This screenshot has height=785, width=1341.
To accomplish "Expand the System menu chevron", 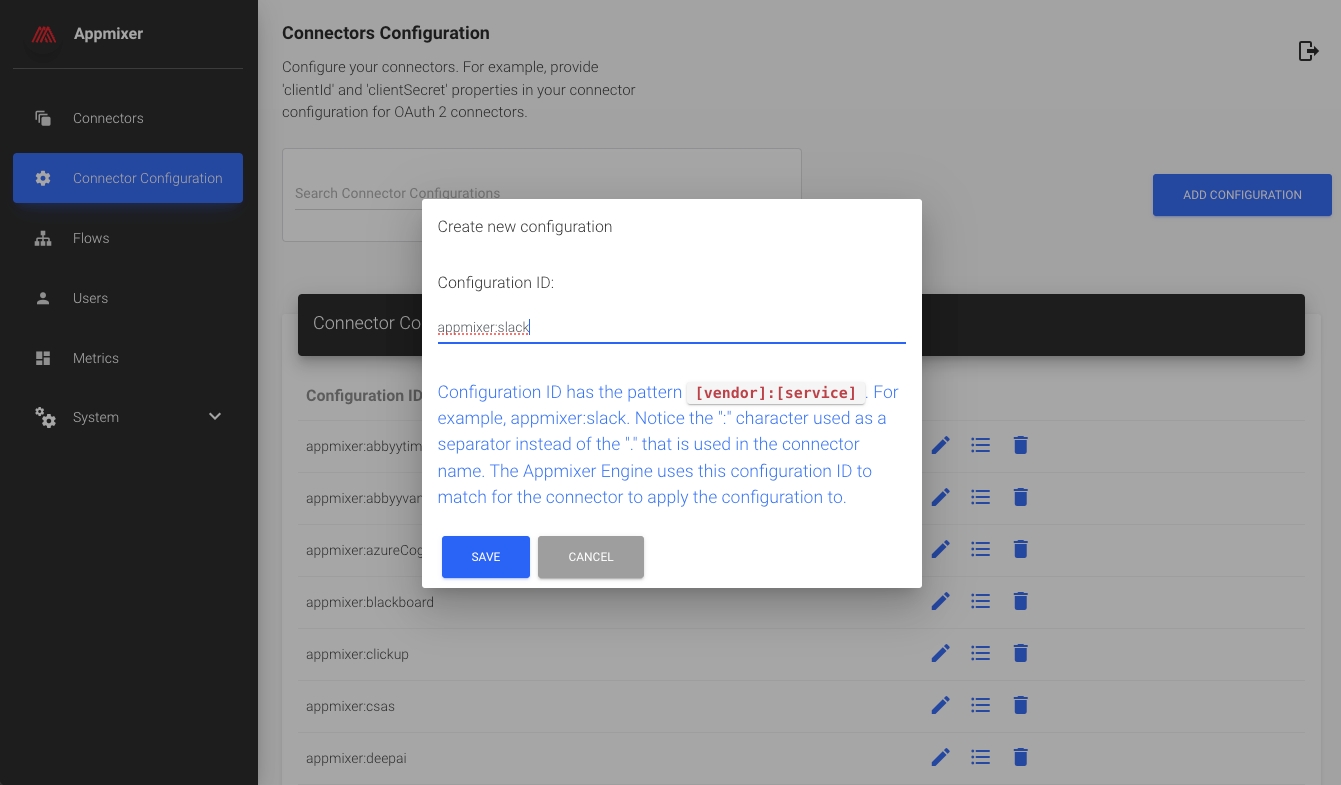I will coord(215,417).
